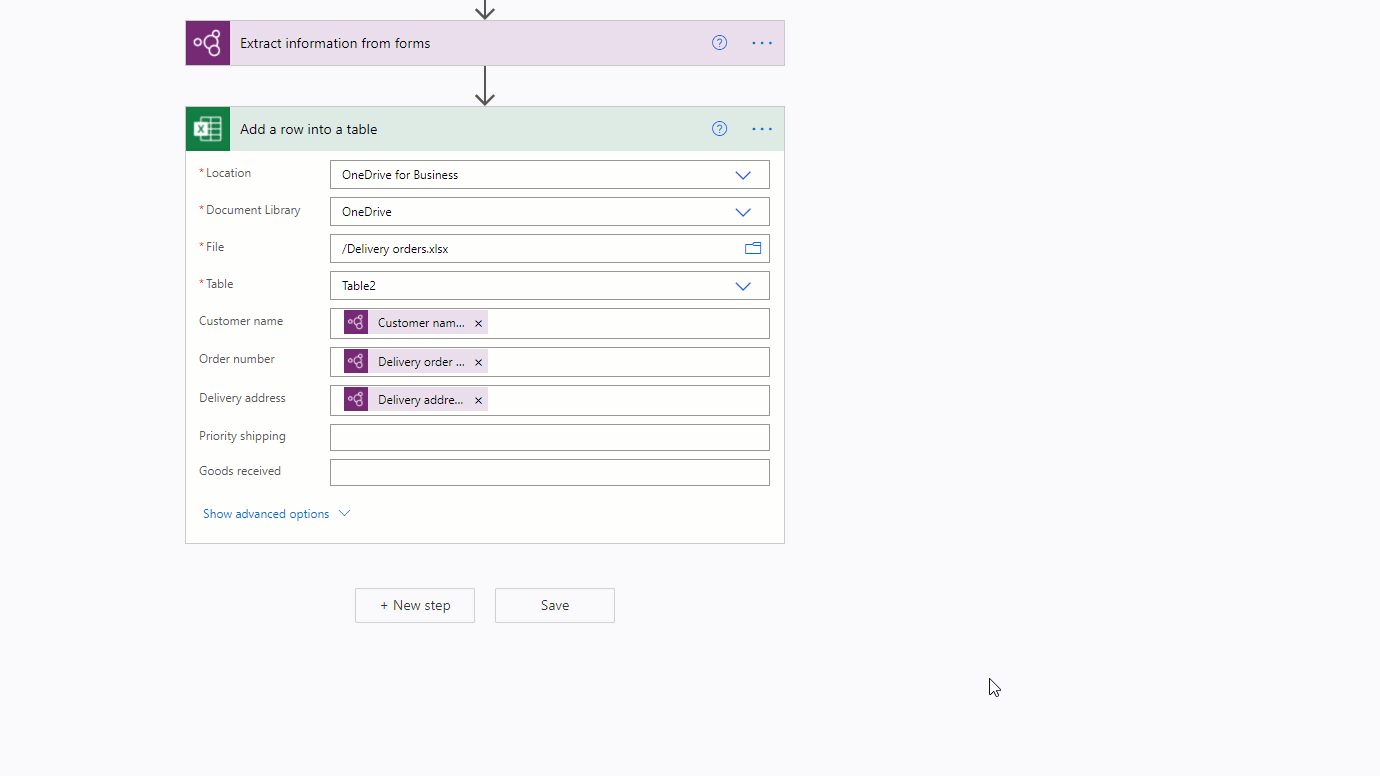Expand Show advanced options
The image size is (1380, 776).
[276, 513]
